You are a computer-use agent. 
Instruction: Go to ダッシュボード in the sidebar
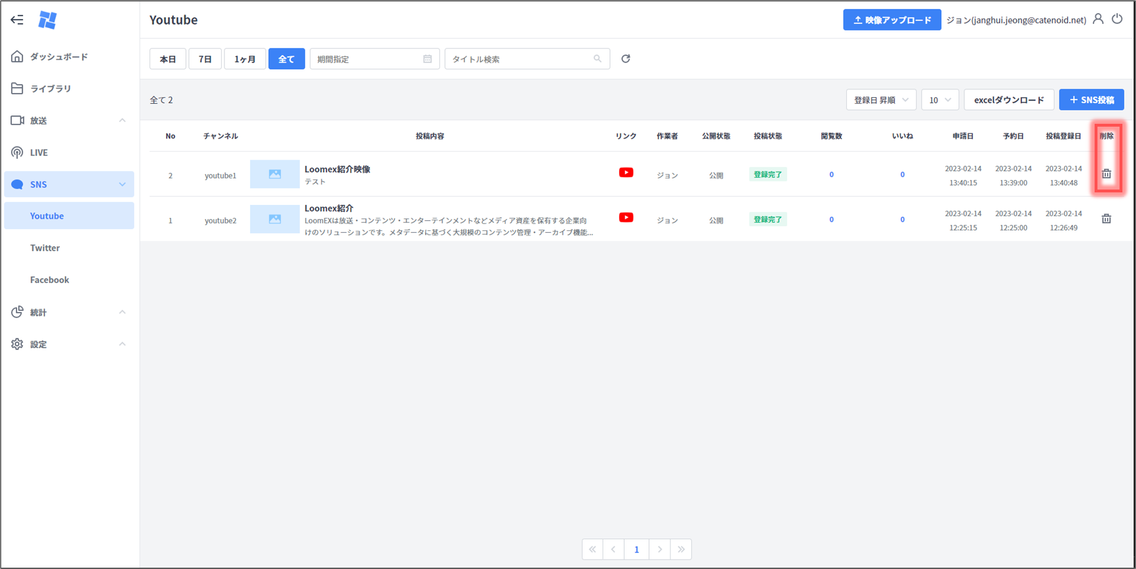[58, 57]
